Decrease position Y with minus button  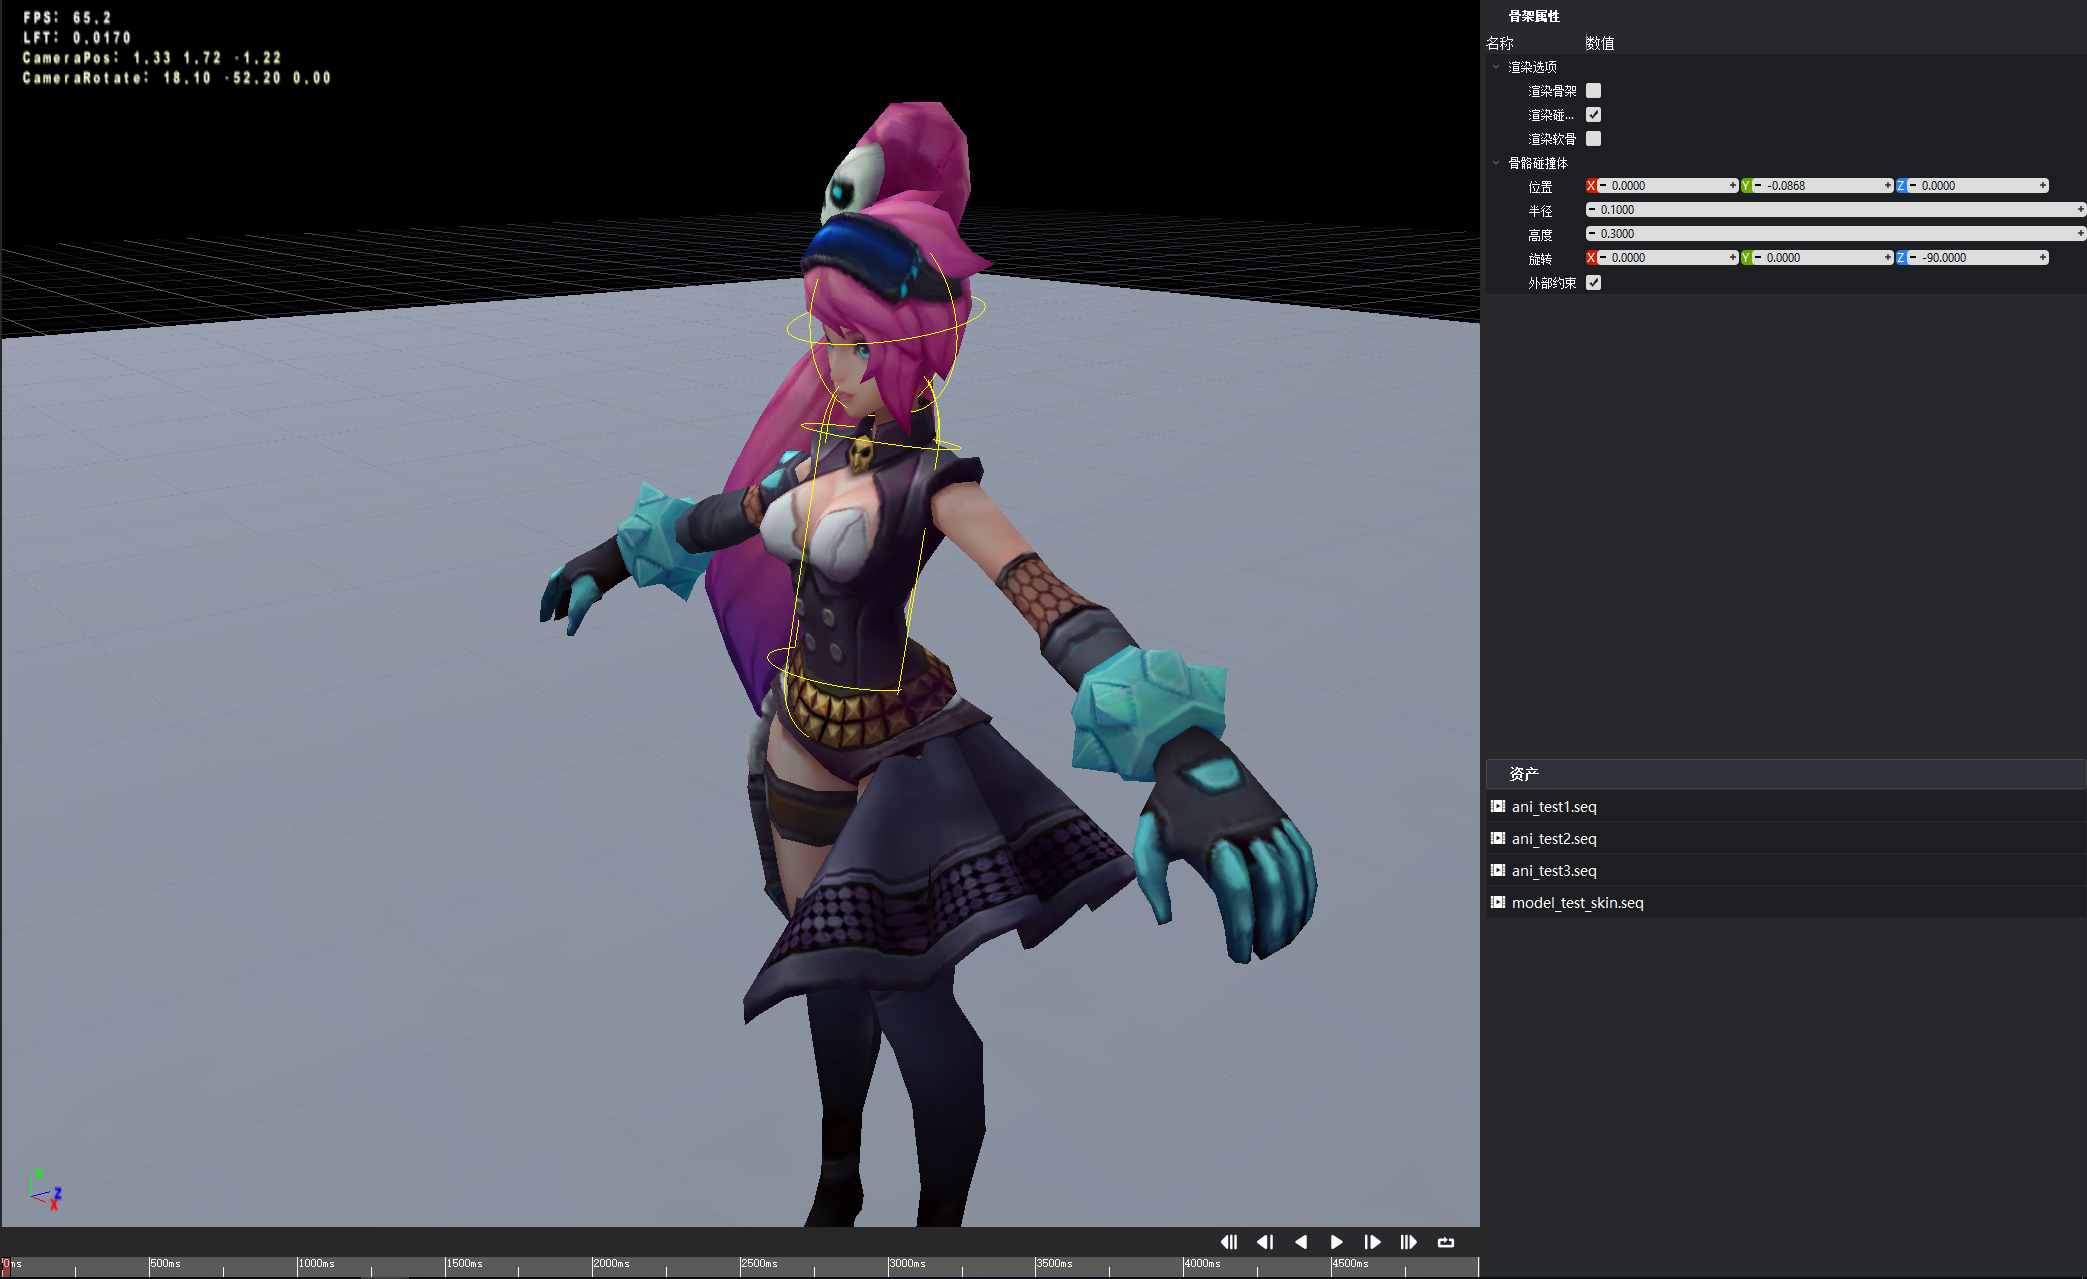[1758, 186]
